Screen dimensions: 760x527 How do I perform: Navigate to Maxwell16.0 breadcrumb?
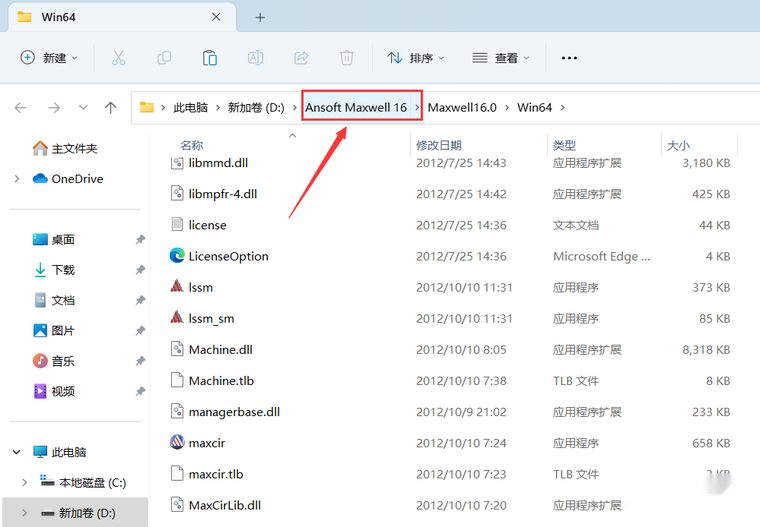[x=462, y=108]
